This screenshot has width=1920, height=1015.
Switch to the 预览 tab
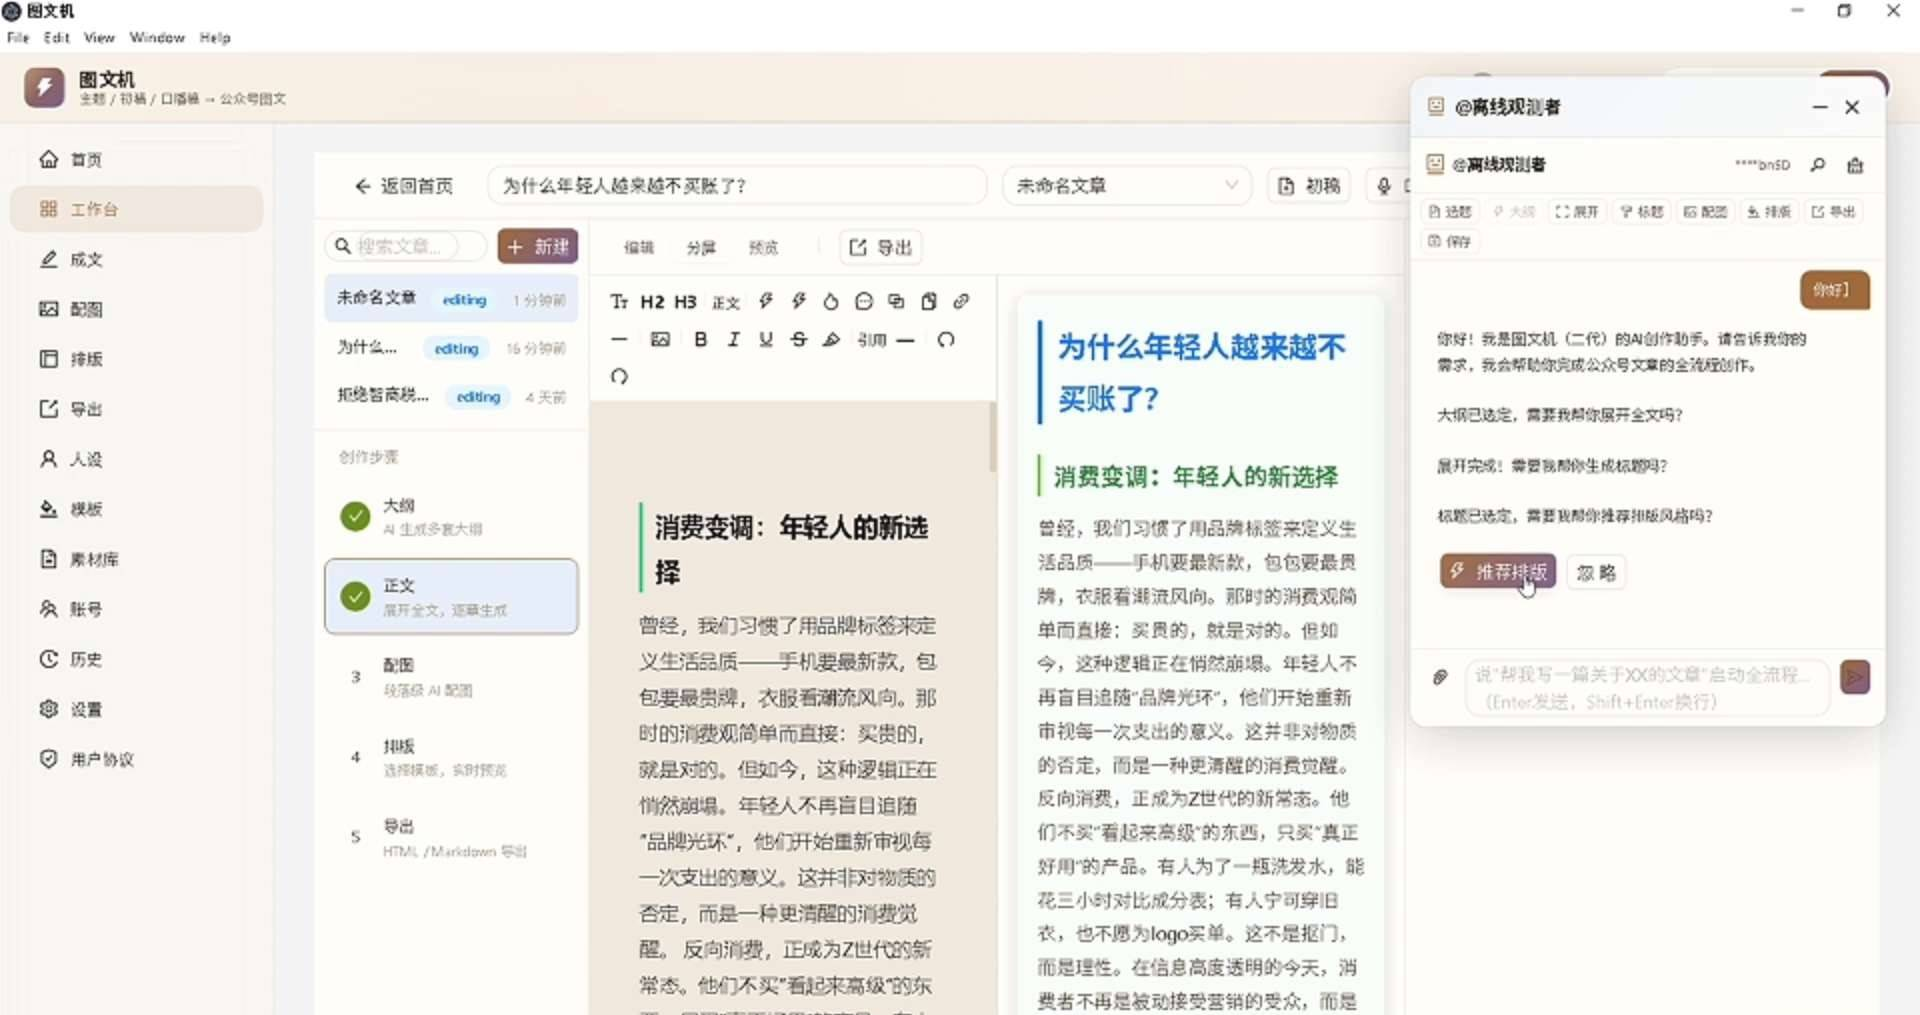click(x=763, y=248)
